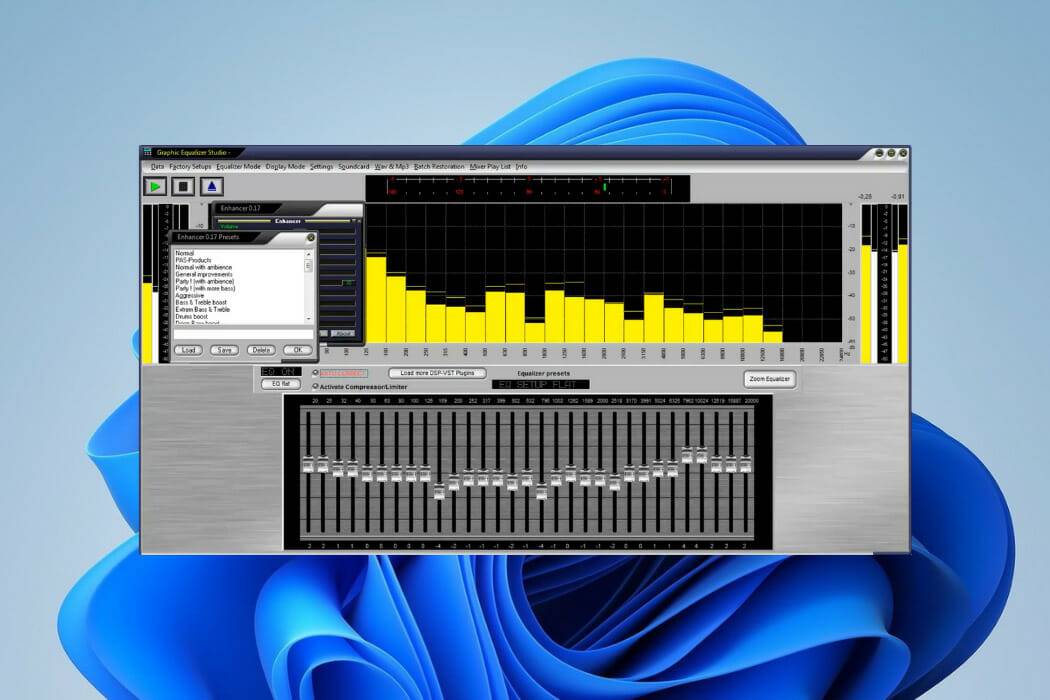Image resolution: width=1050 pixels, height=700 pixels.
Task: Click the blue triangle eject icon
Action: [210, 184]
